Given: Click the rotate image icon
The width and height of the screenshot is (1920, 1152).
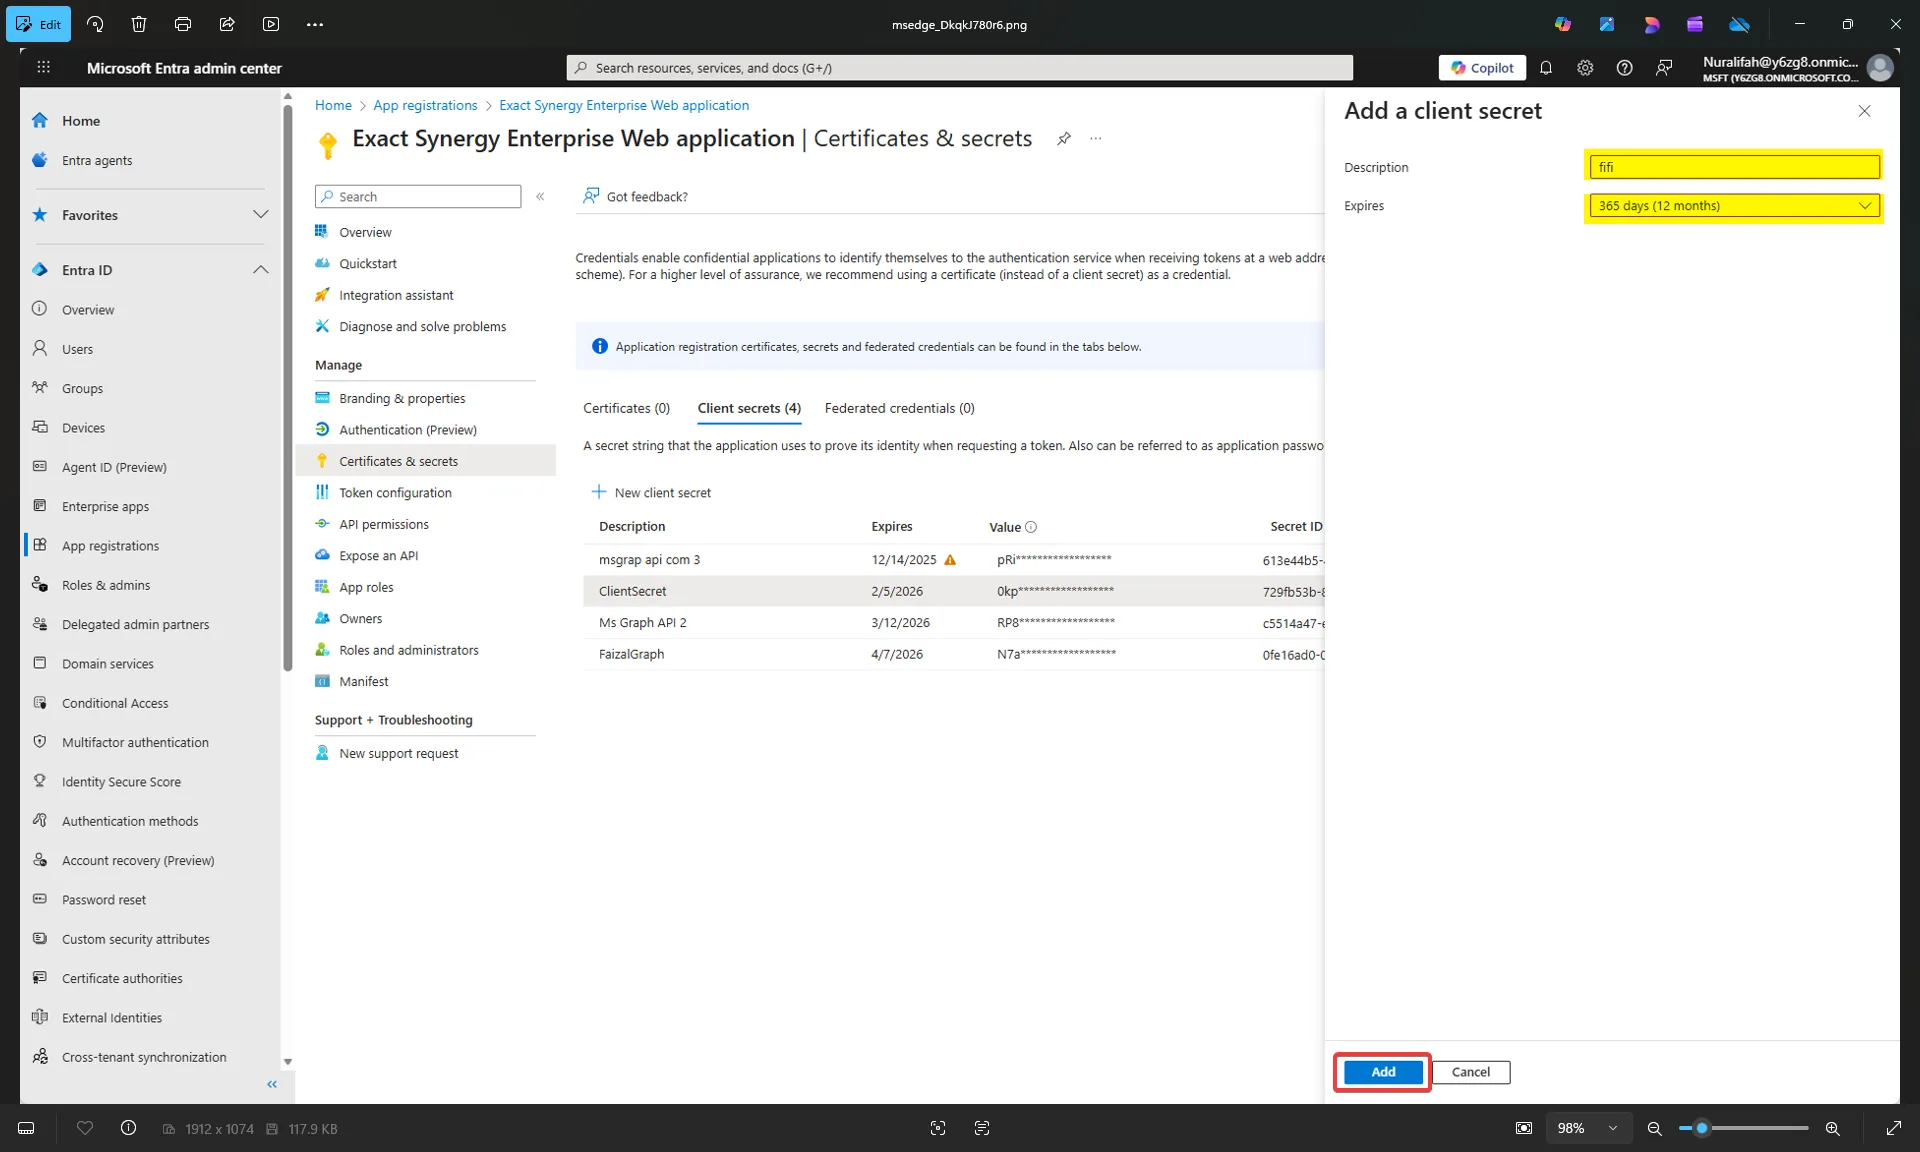Looking at the screenshot, I should [x=95, y=24].
